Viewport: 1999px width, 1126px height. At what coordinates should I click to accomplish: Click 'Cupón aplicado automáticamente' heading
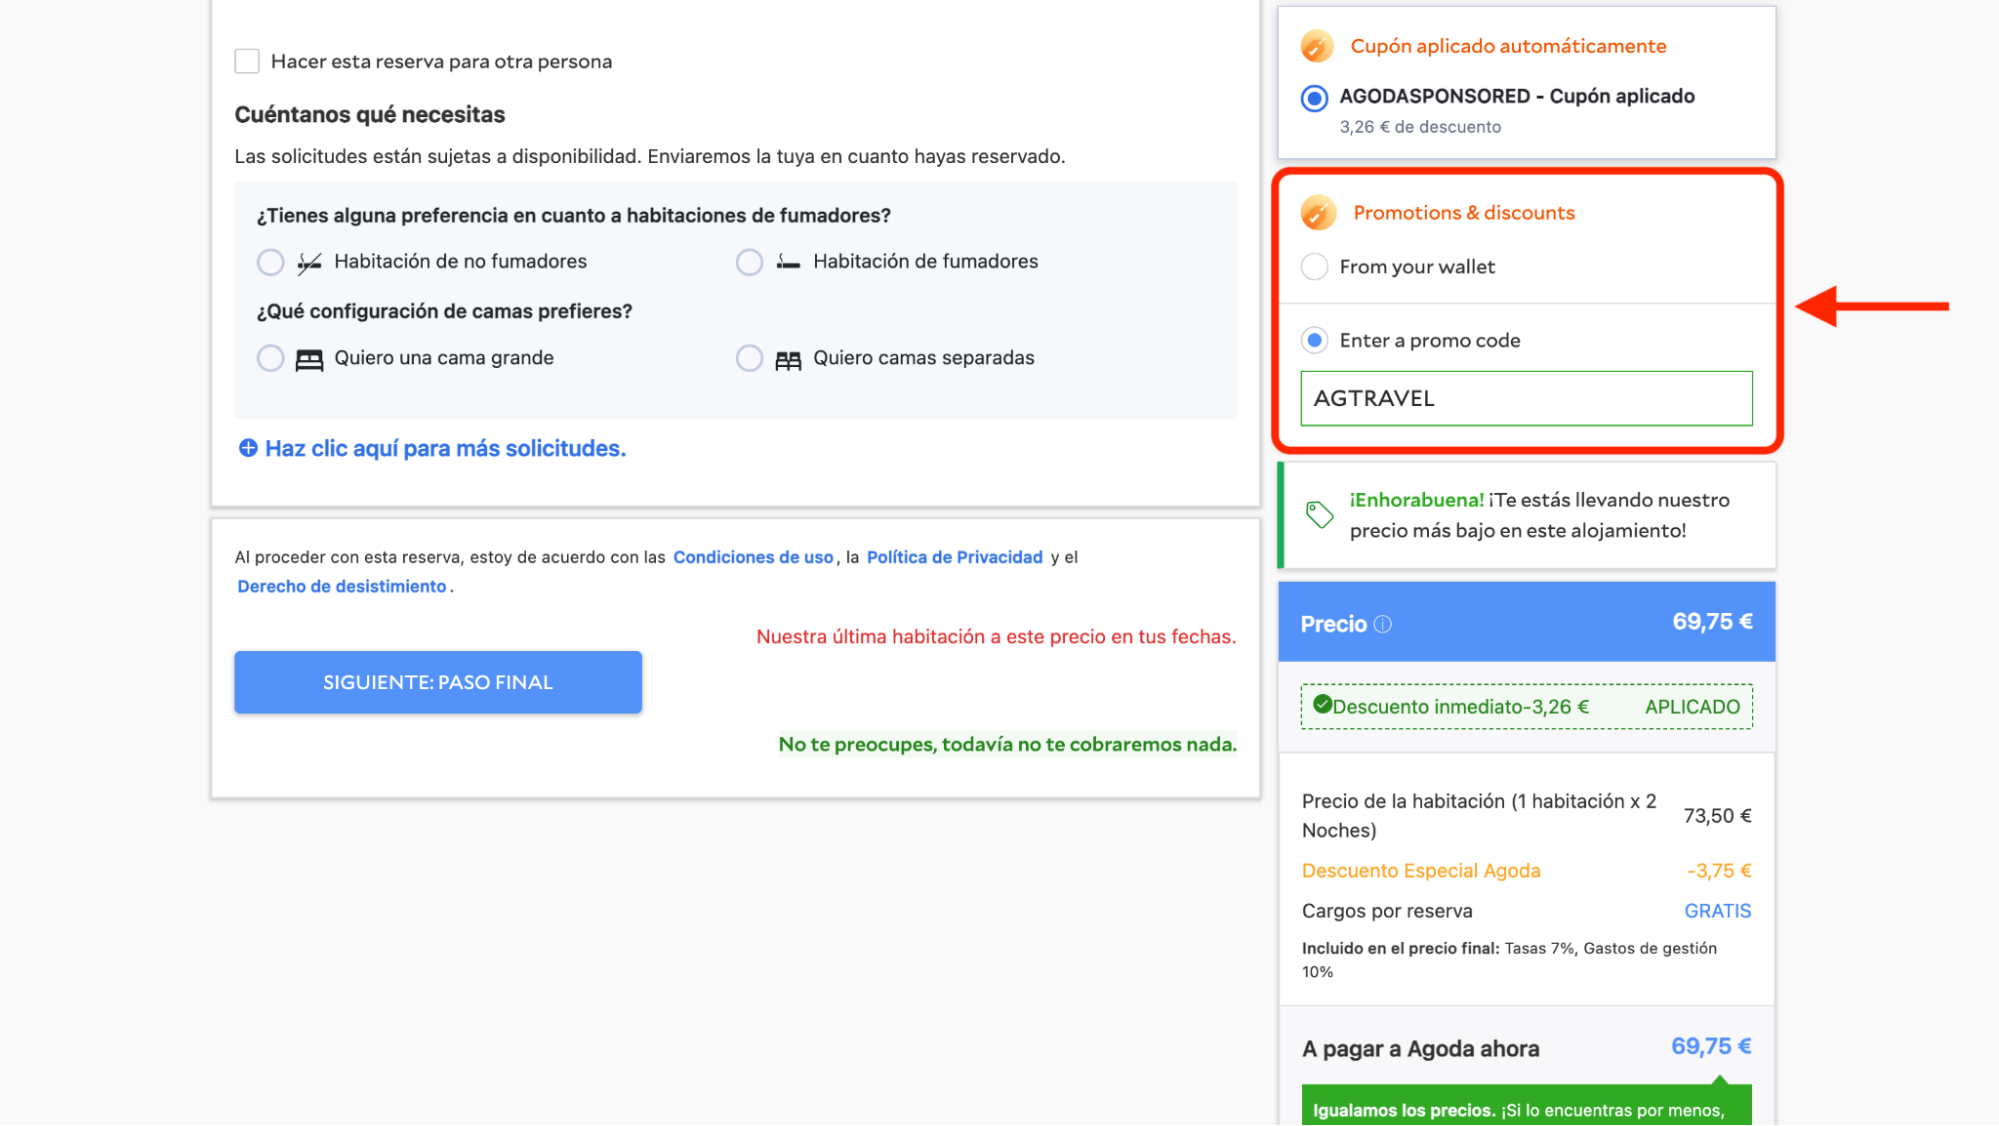[x=1508, y=46]
